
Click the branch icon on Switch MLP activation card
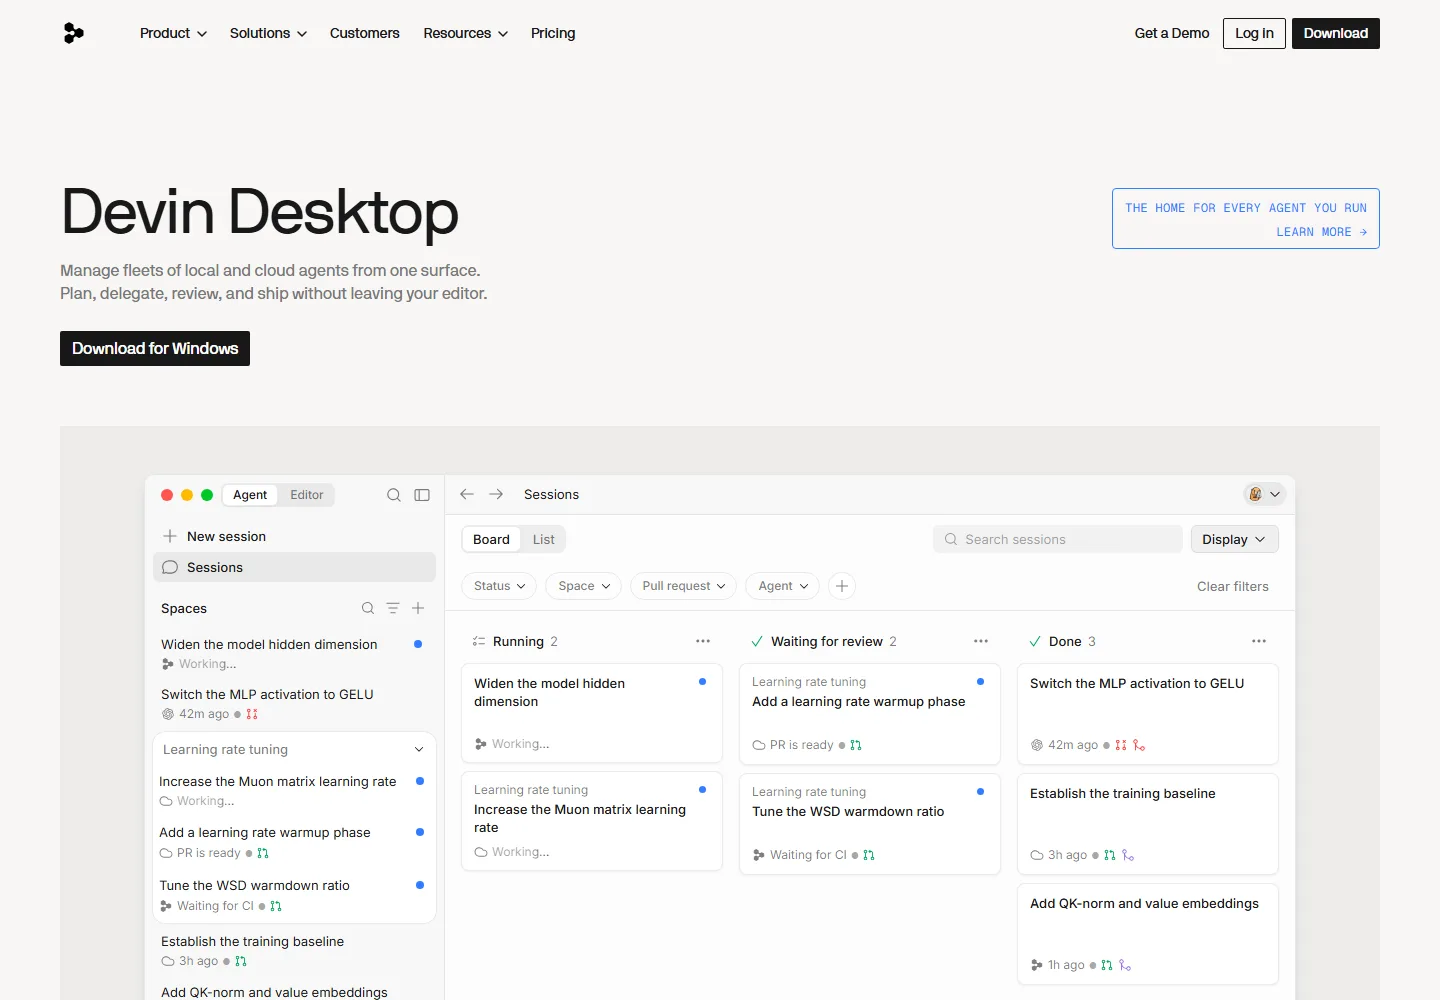point(1139,745)
